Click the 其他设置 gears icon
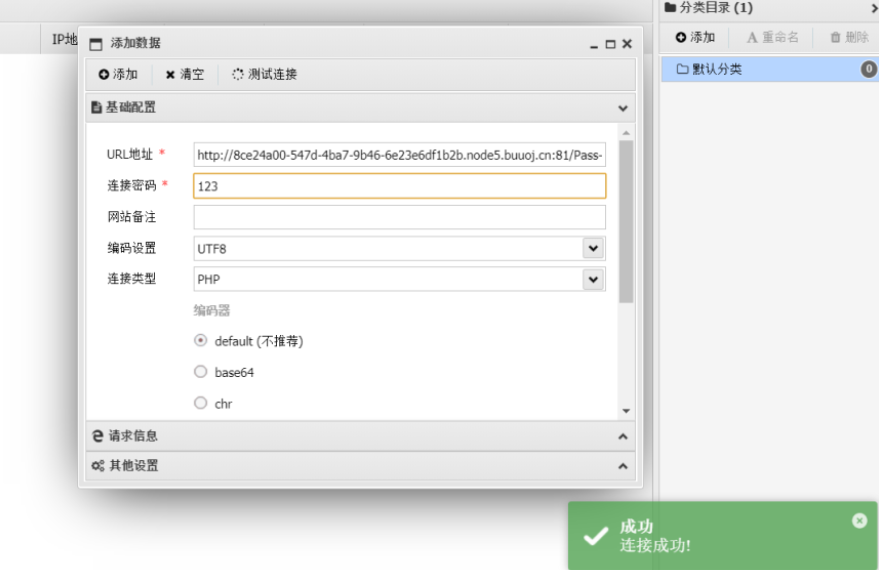879x570 pixels. click(98, 466)
